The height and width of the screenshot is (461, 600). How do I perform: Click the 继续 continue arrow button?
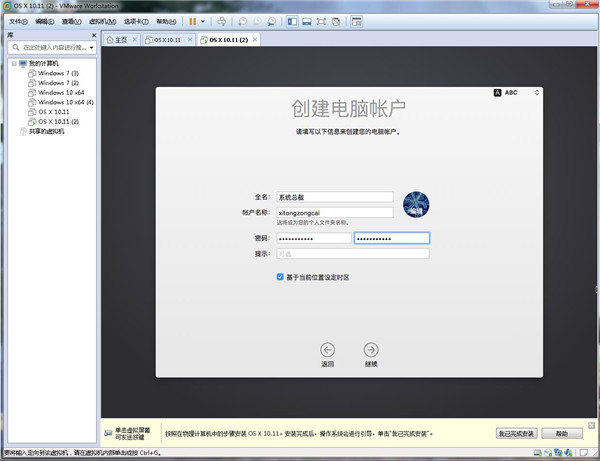click(x=371, y=350)
